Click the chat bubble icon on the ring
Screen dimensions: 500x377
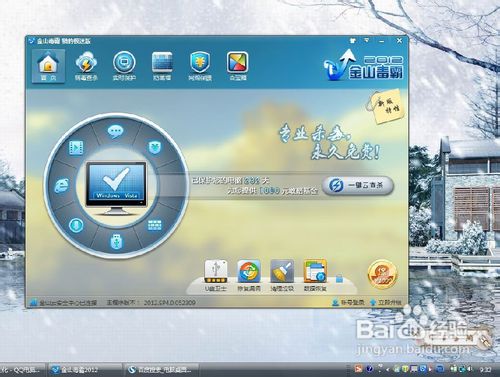[x=115, y=131]
